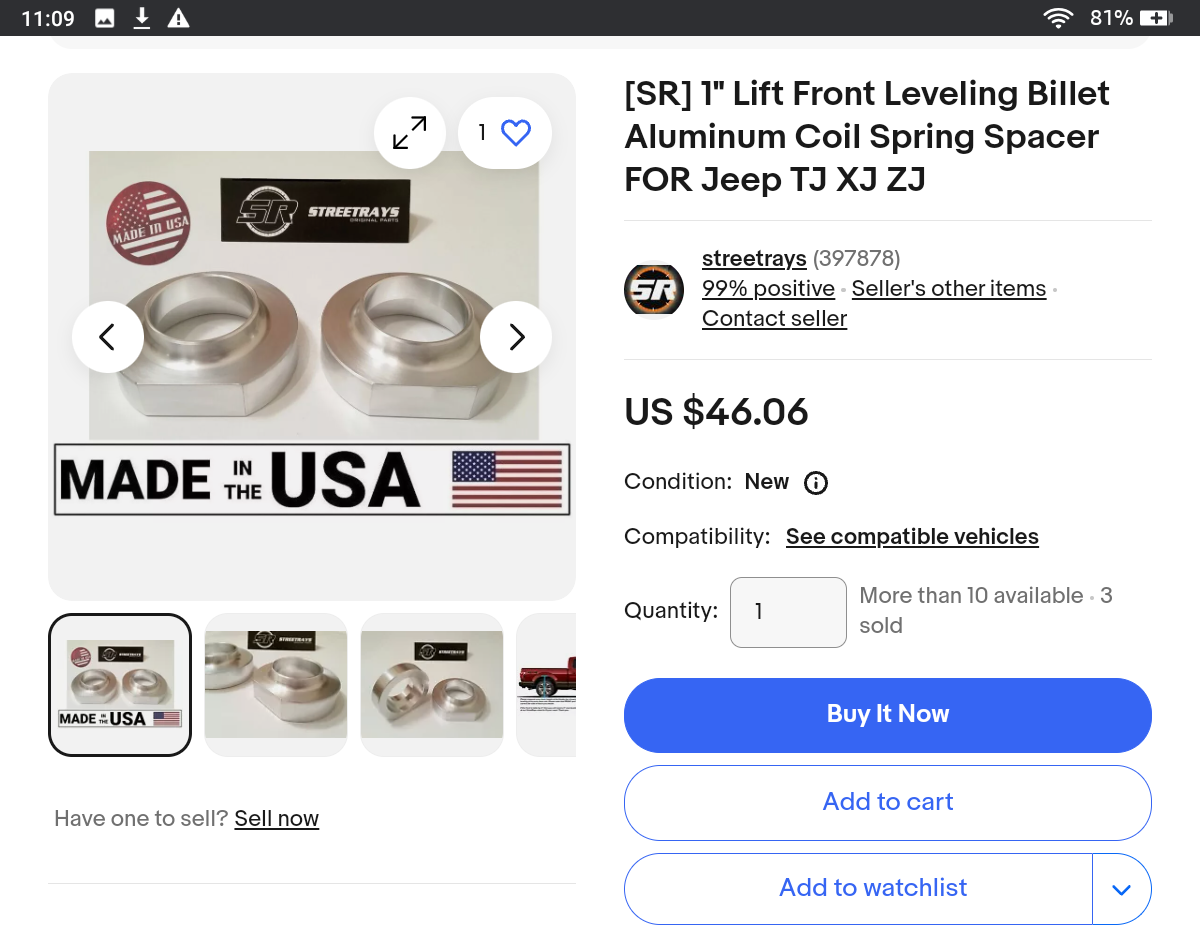Screen dimensions: 1200x936
Task: Tap the streetrays seller logo avatar
Action: tap(653, 290)
